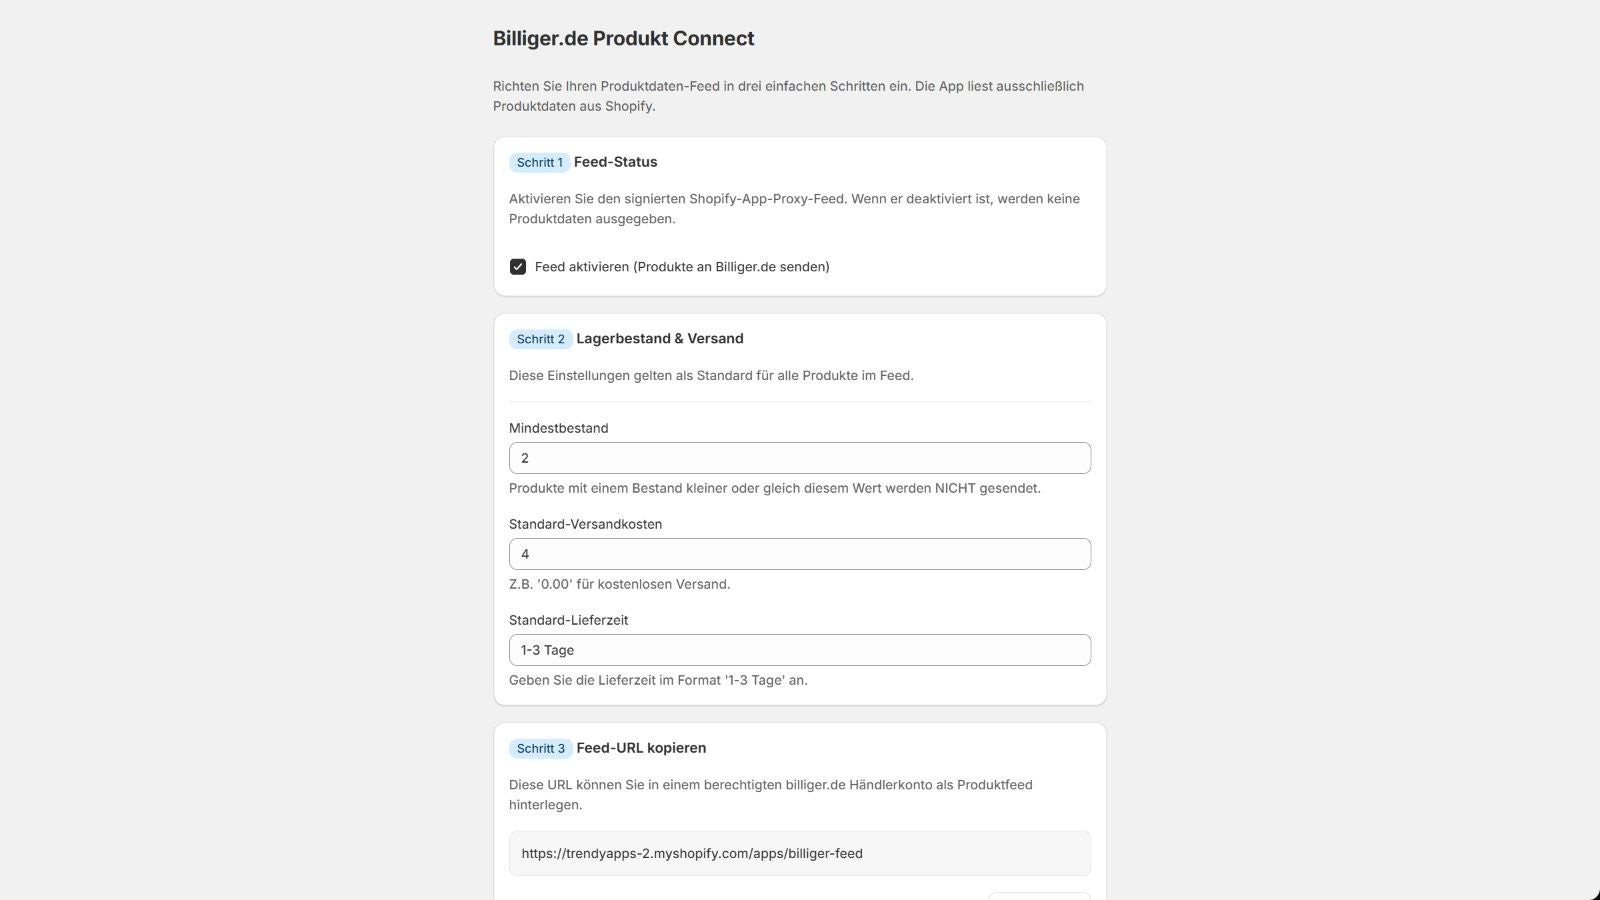Toggle the Feed aktivieren checkbox
This screenshot has width=1600, height=900.
tap(518, 267)
